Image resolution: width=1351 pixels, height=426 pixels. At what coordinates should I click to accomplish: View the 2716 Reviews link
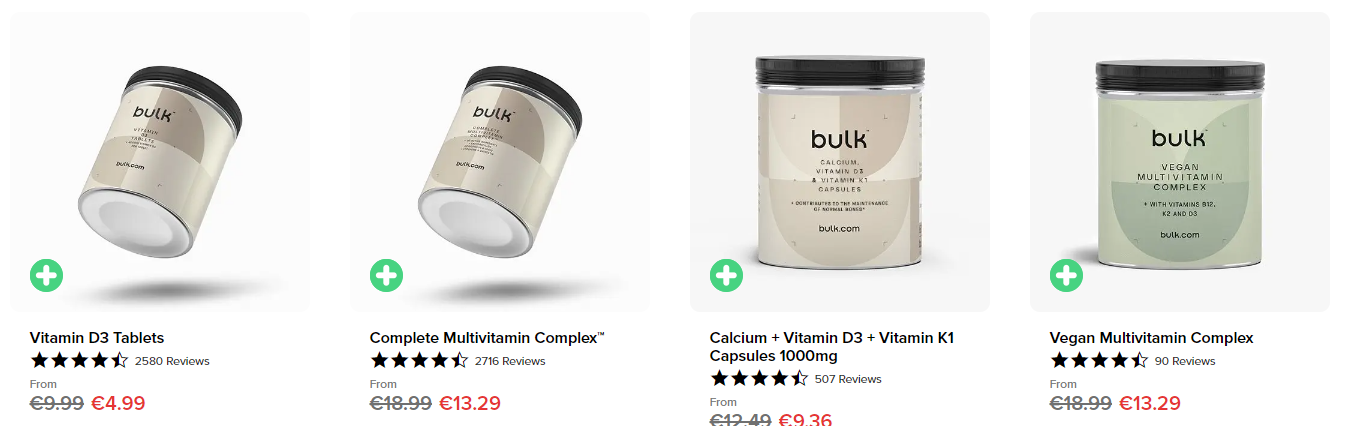(510, 361)
